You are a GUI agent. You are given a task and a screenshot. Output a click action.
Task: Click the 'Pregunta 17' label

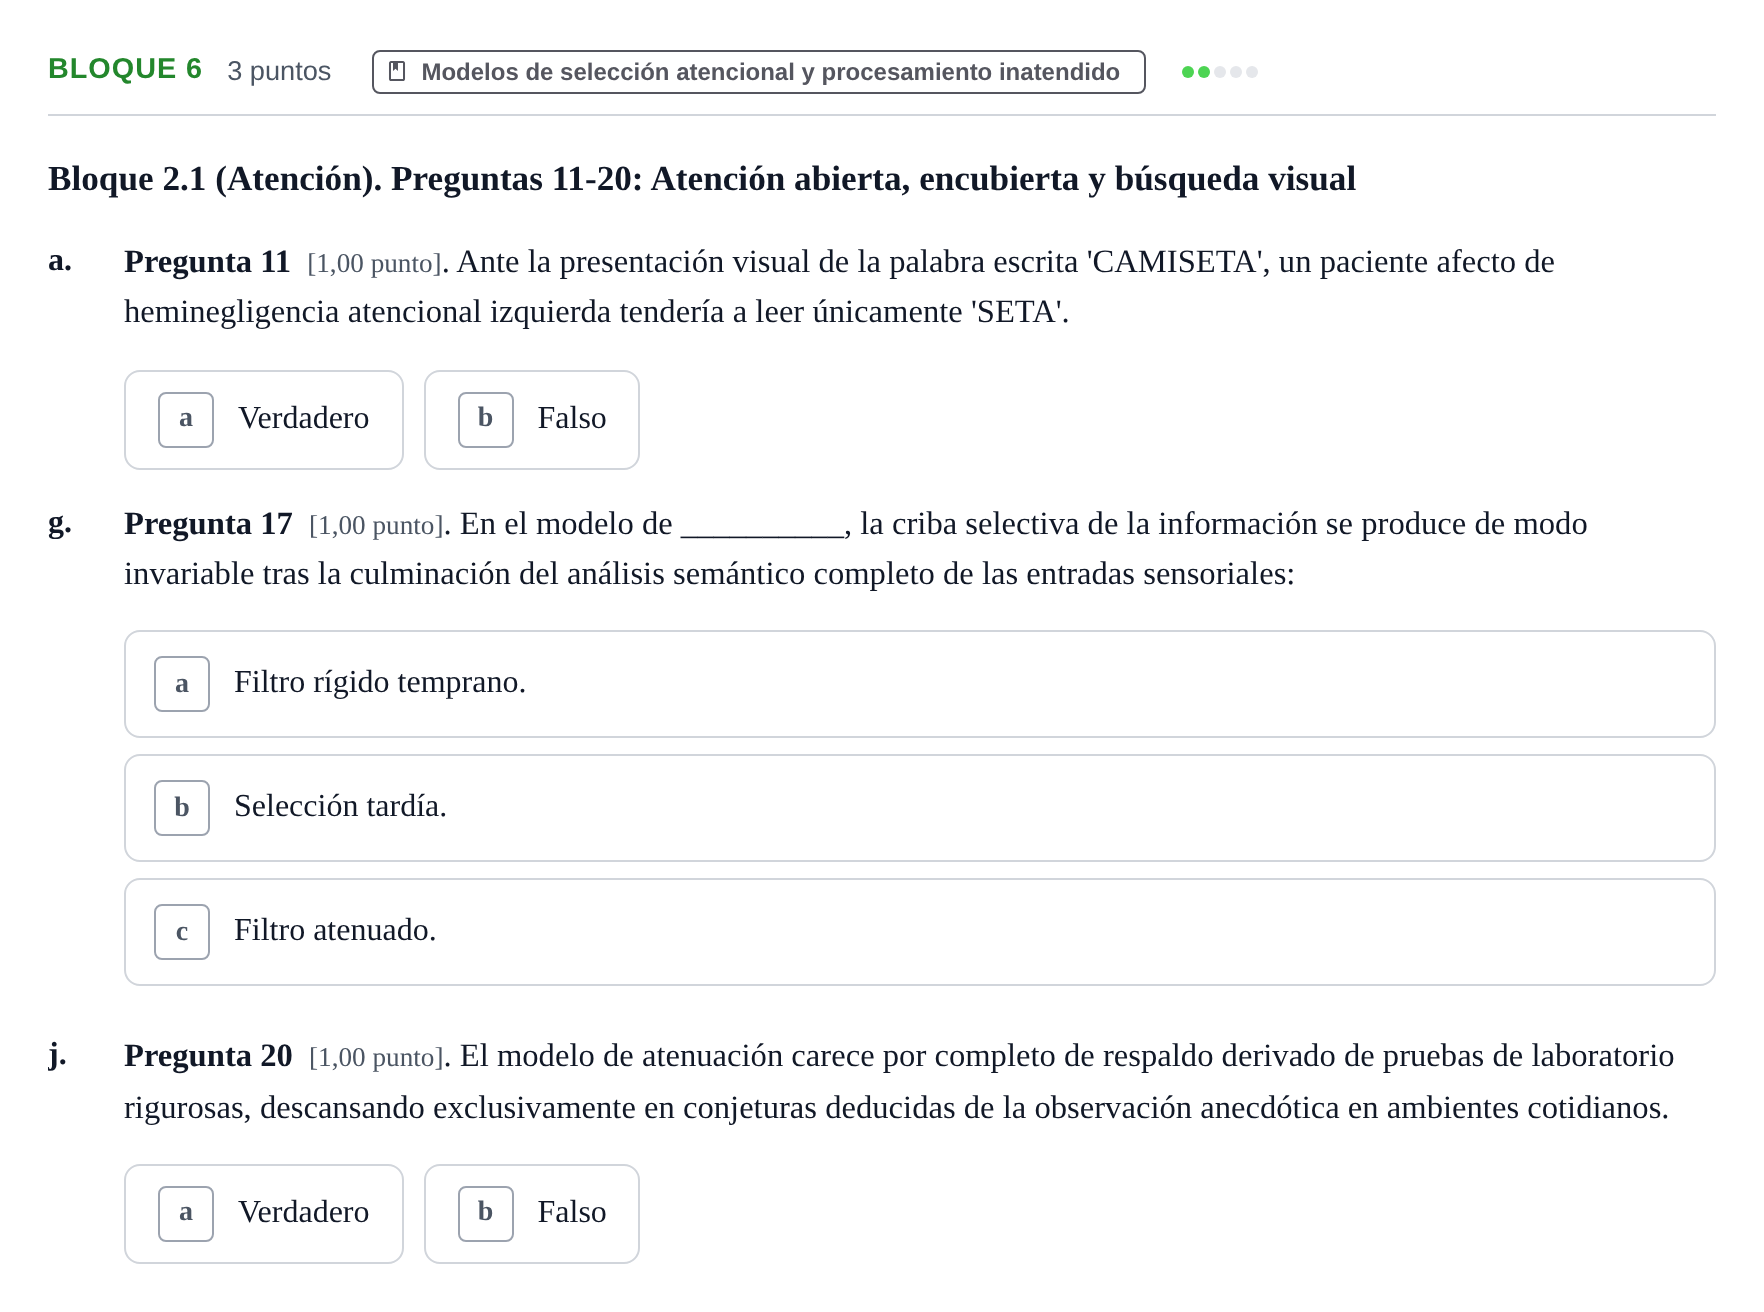[208, 524]
